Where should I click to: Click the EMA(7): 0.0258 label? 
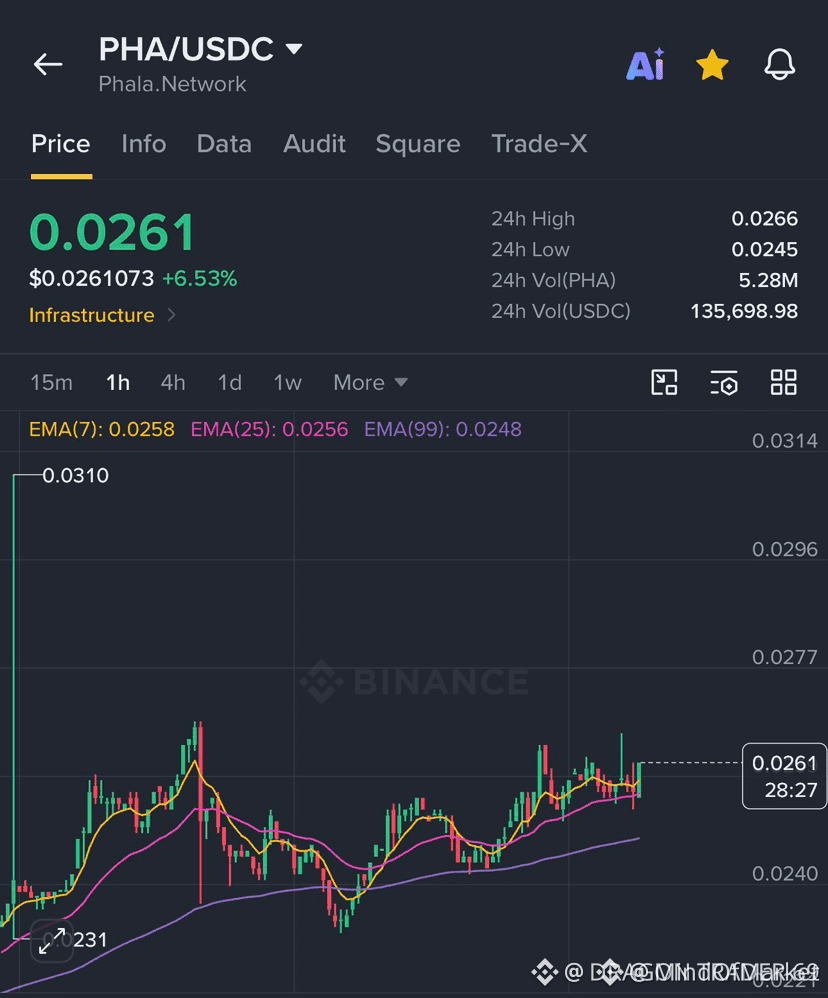(x=102, y=429)
